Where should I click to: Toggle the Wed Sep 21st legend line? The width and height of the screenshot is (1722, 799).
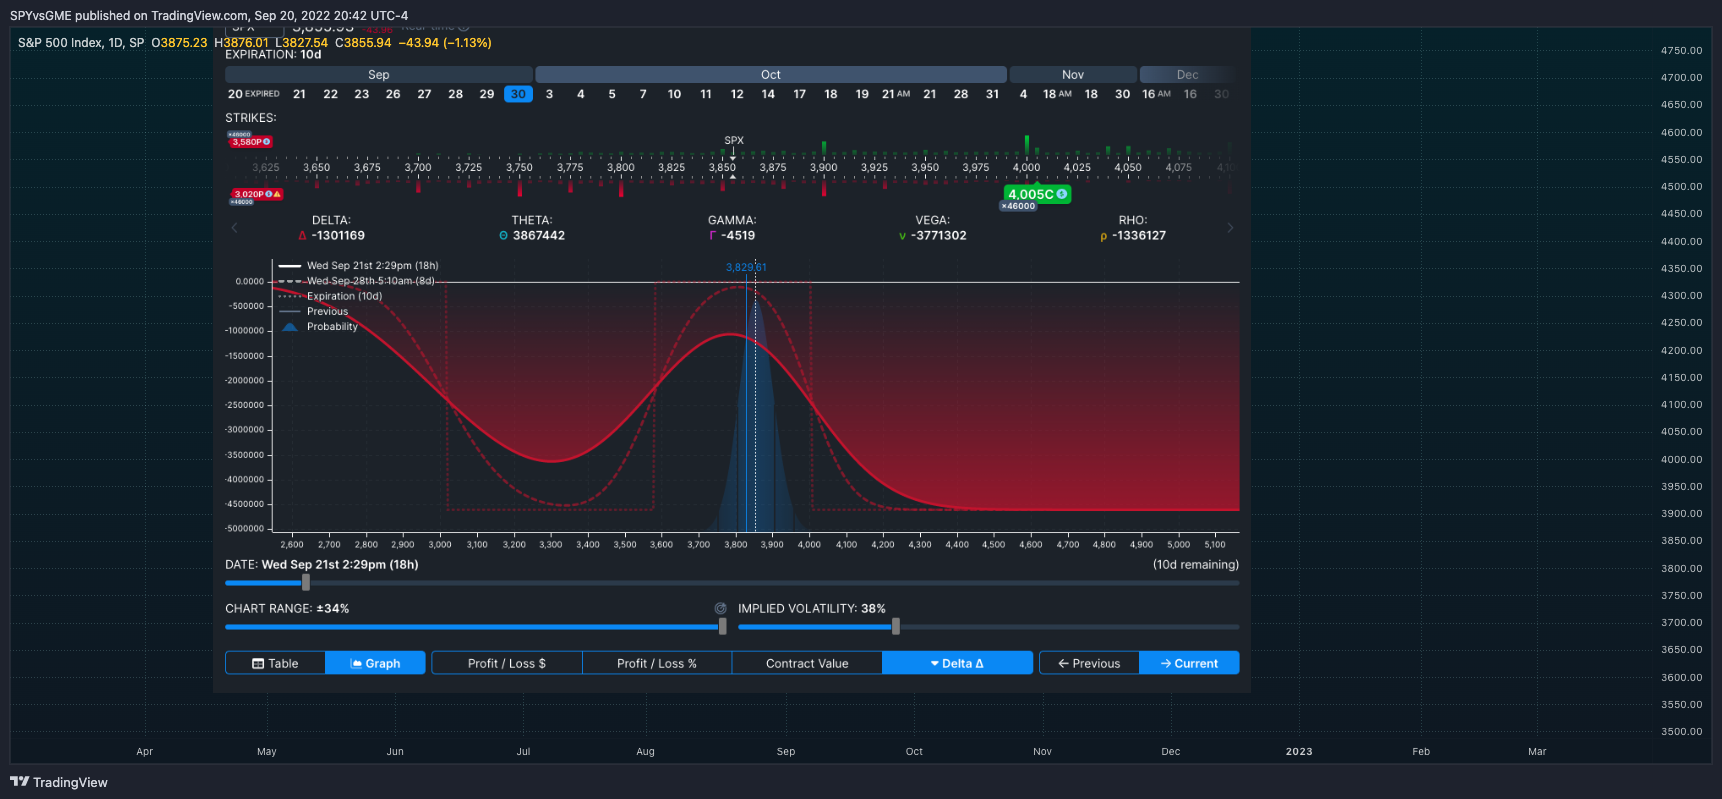click(x=359, y=266)
